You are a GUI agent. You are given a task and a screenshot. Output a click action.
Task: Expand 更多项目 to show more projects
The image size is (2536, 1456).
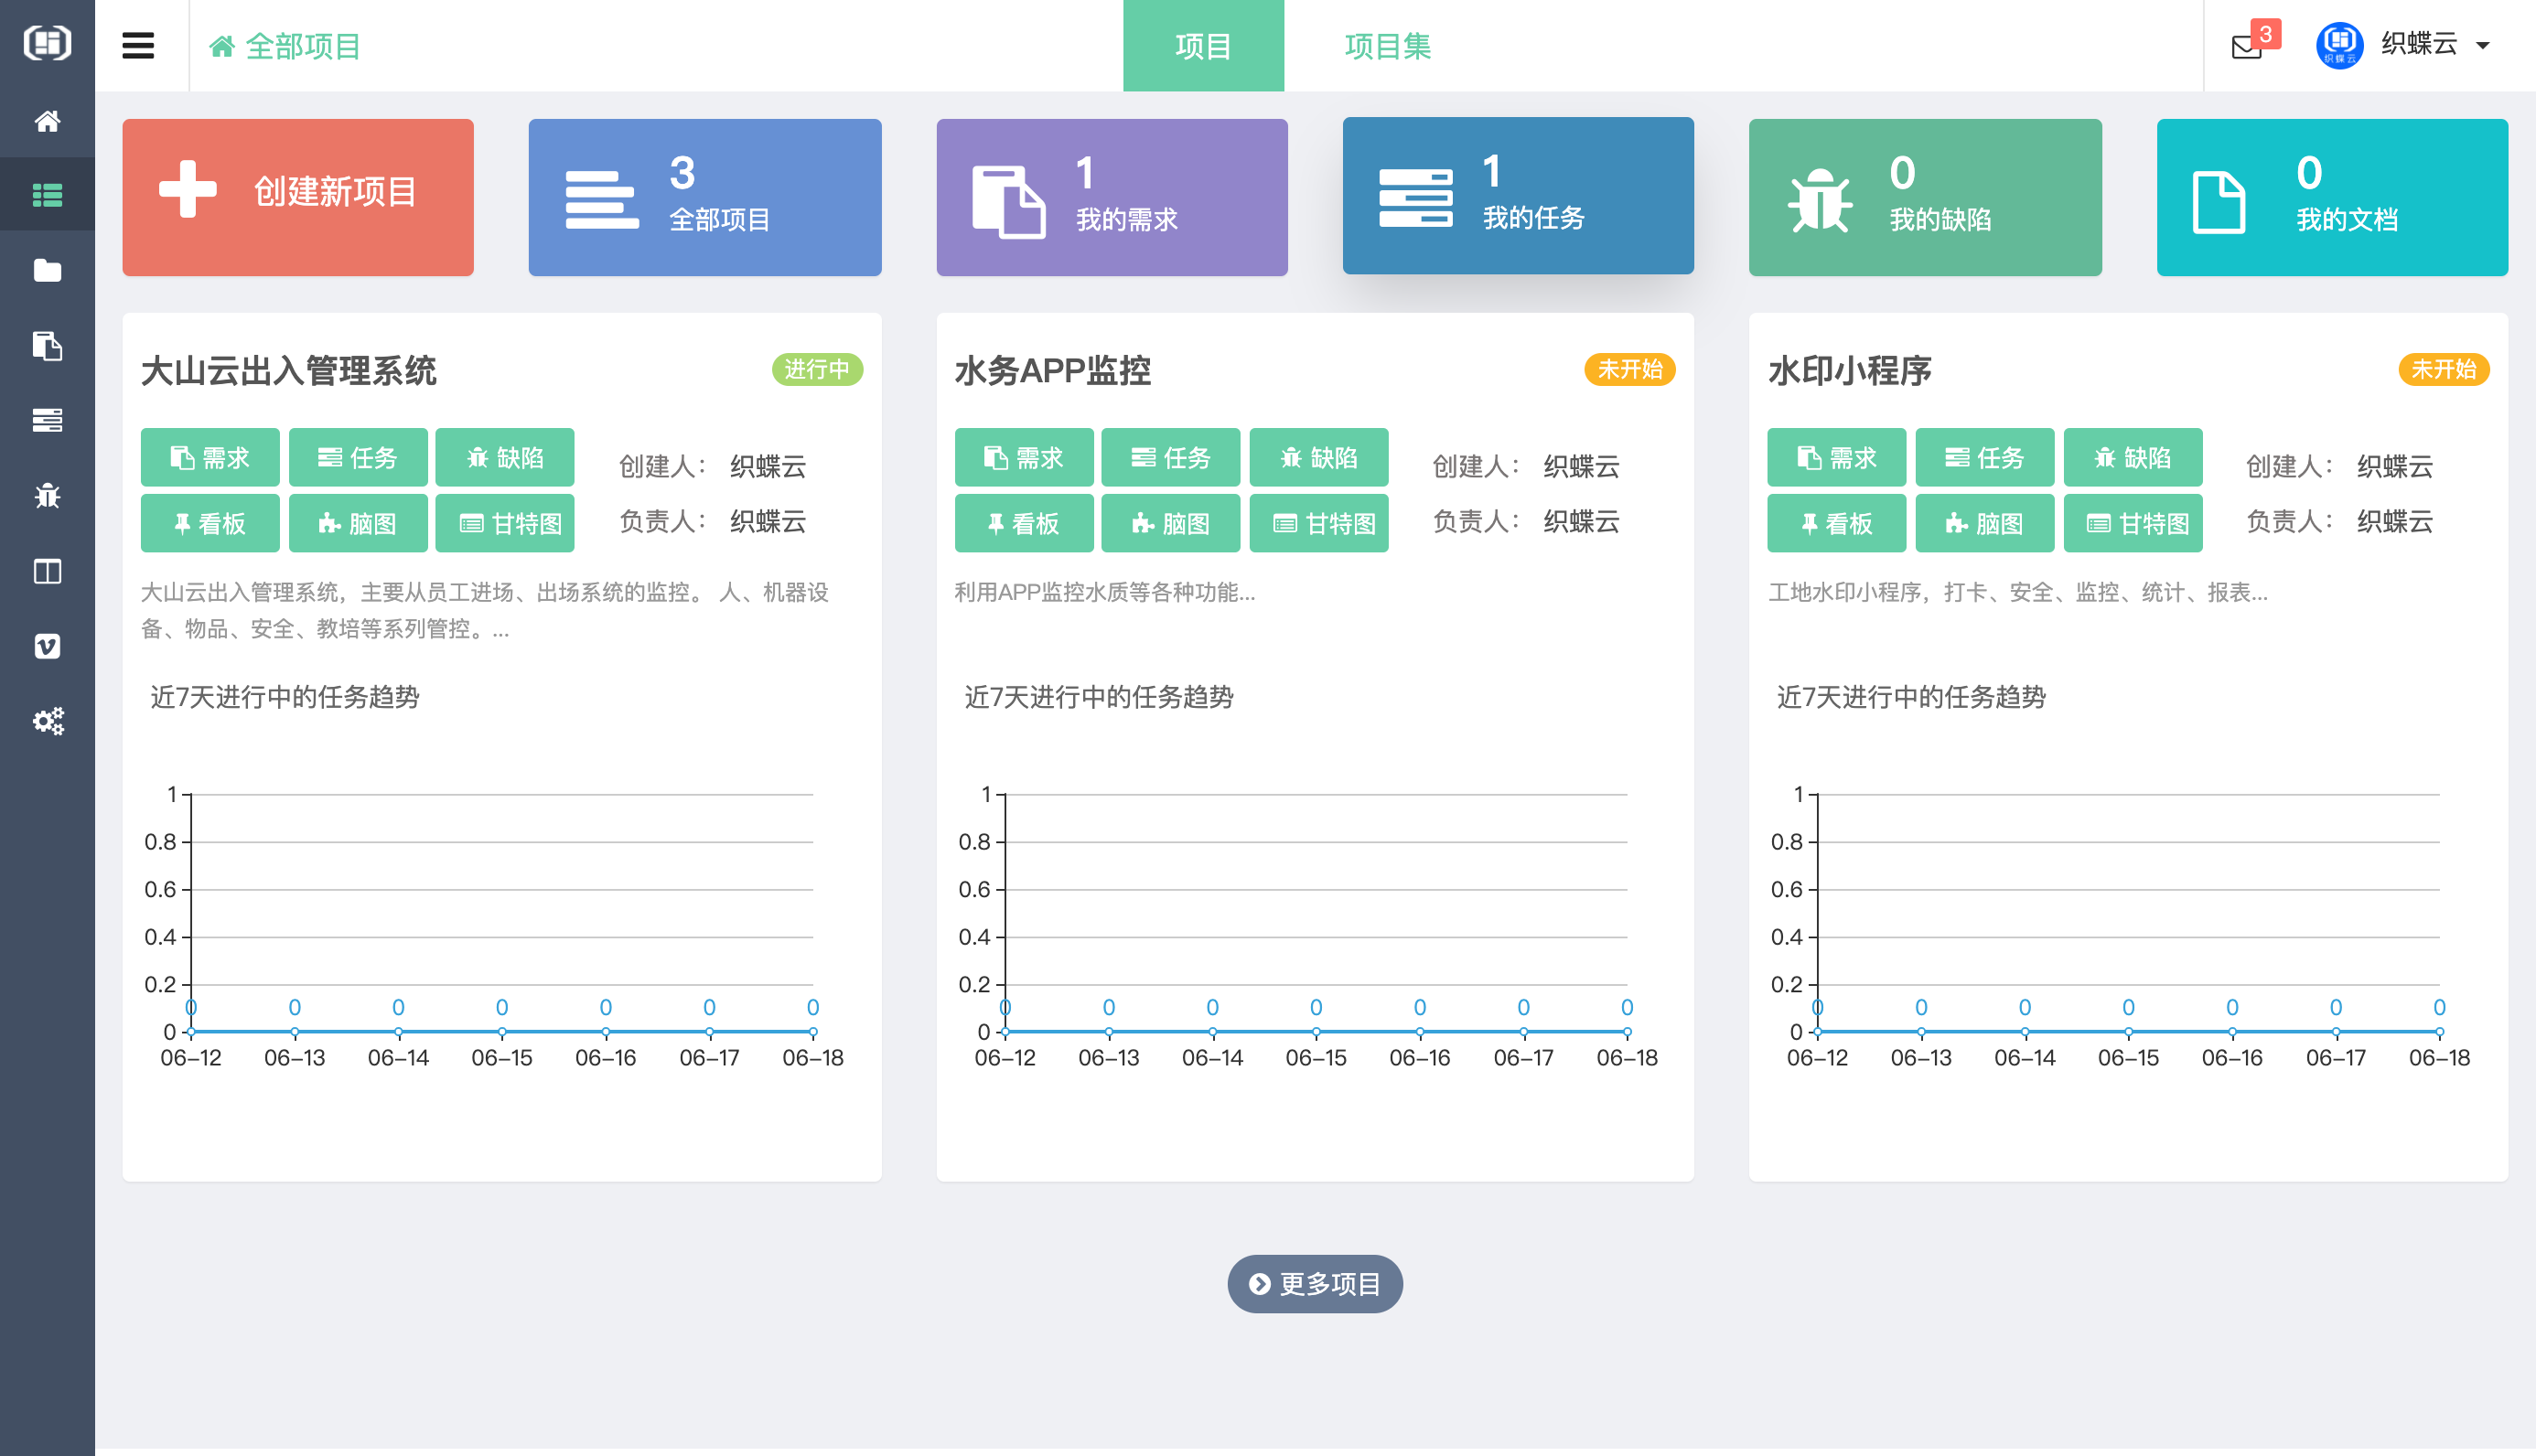coord(1315,1283)
